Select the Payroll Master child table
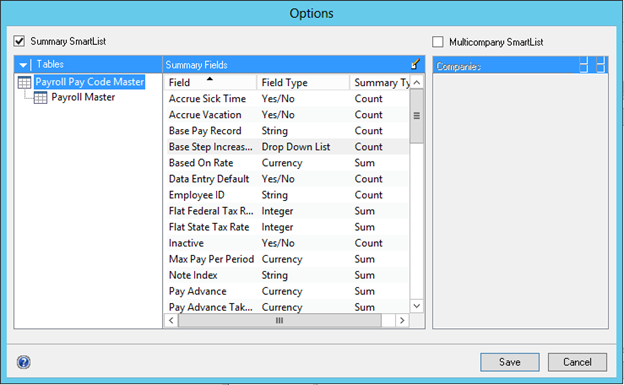 (x=83, y=97)
